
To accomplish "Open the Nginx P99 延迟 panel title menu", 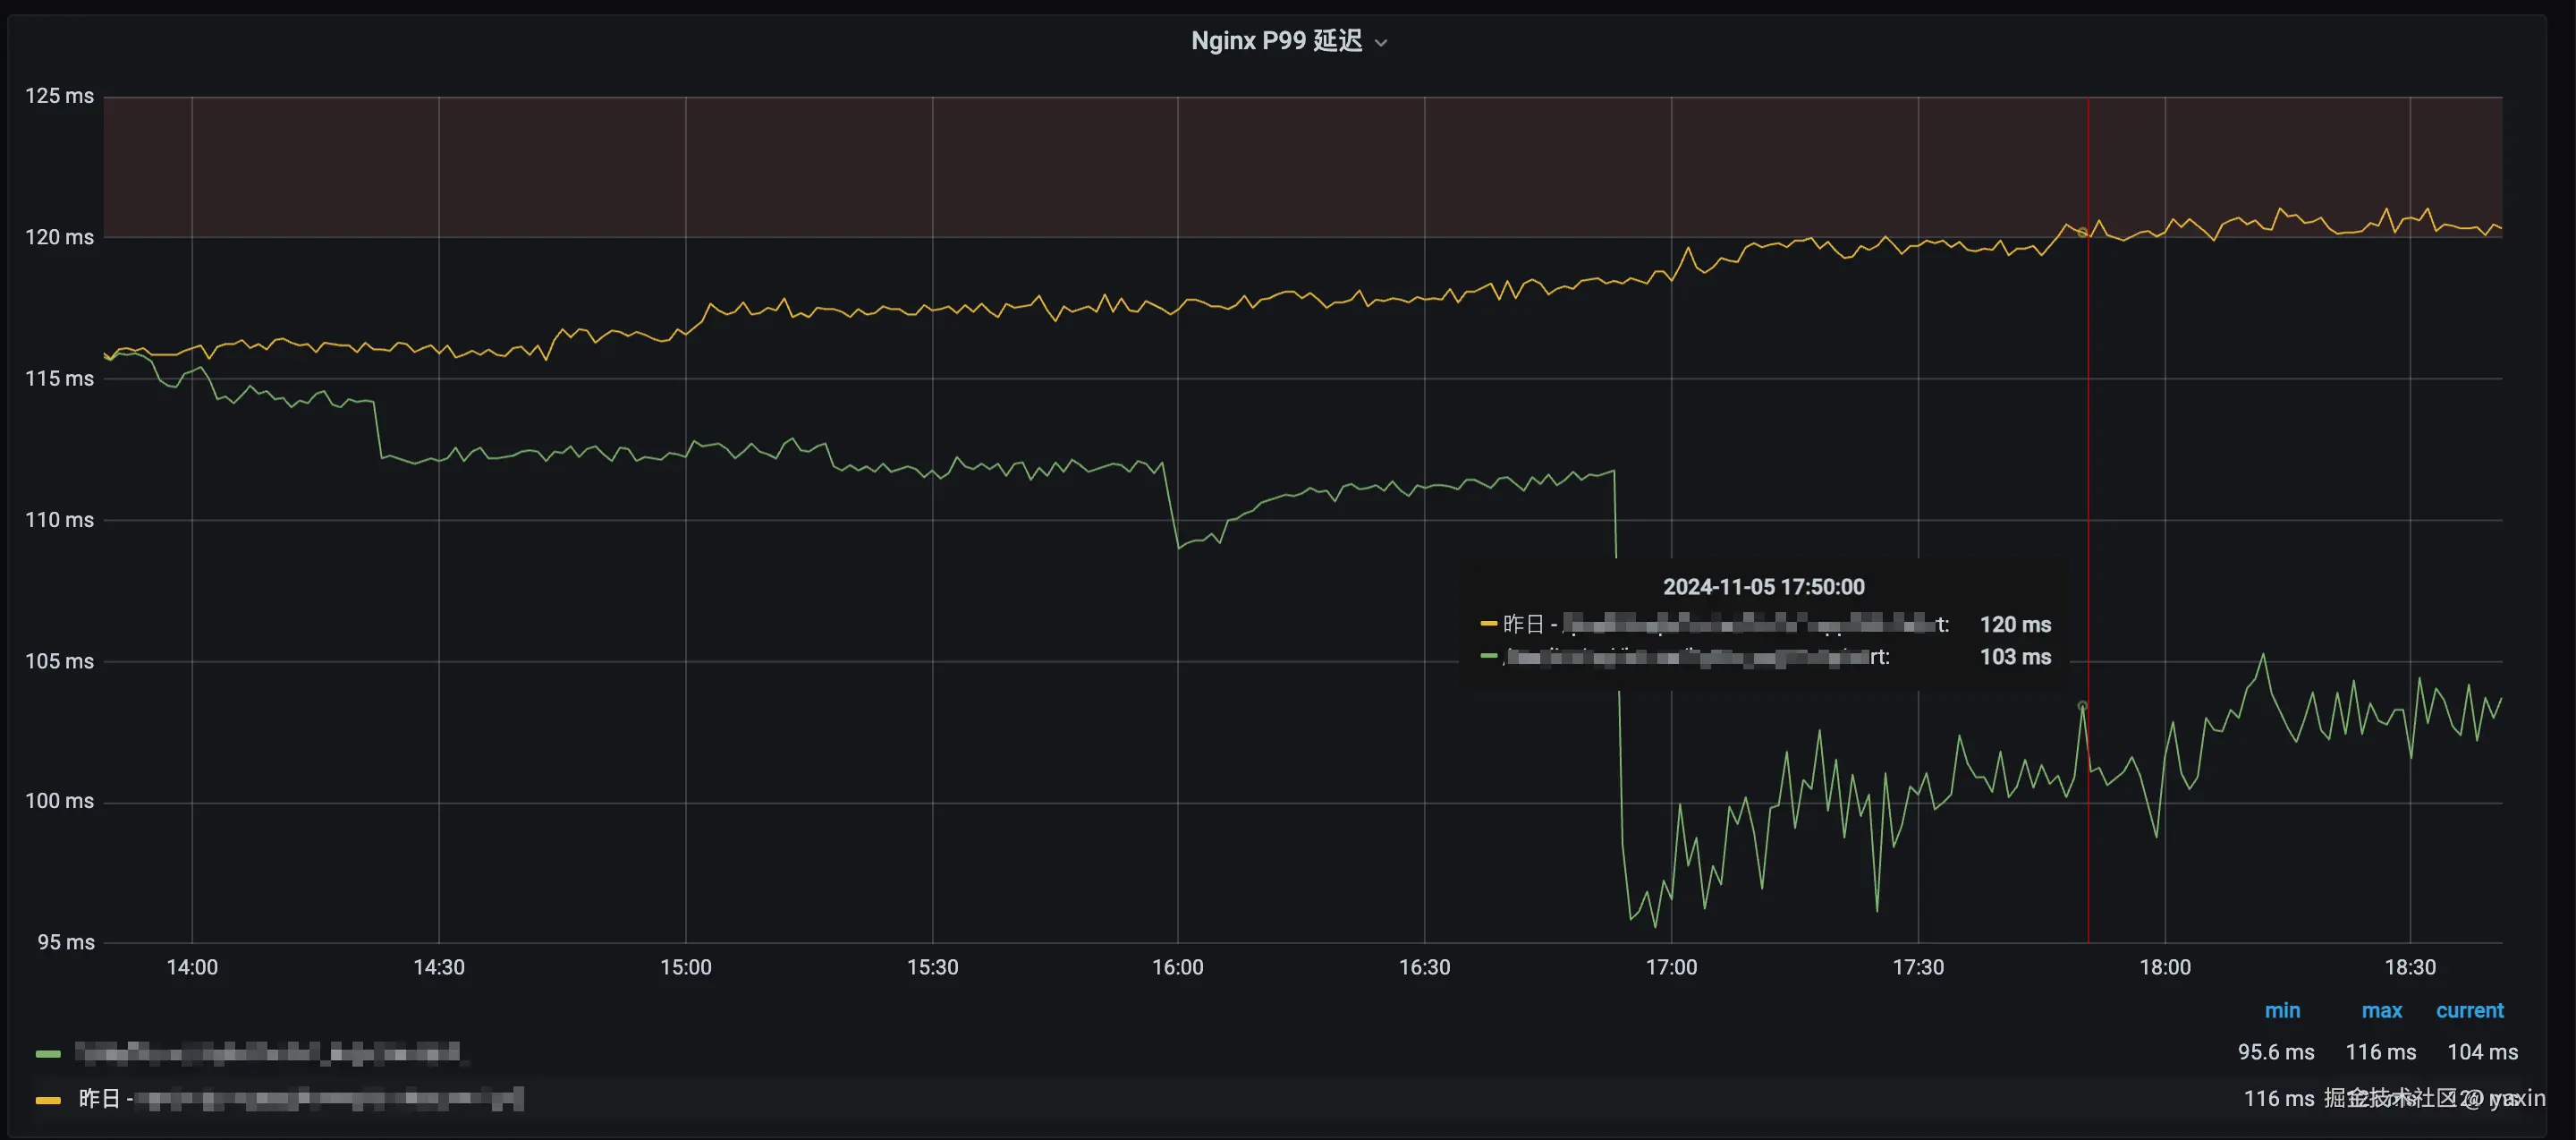I will tap(1276, 41).
